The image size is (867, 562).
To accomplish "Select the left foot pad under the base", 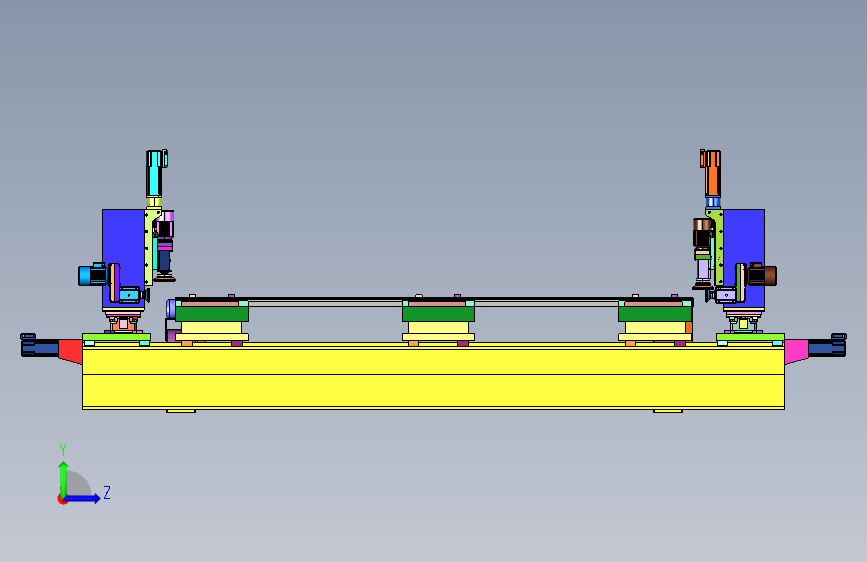I will point(181,411).
